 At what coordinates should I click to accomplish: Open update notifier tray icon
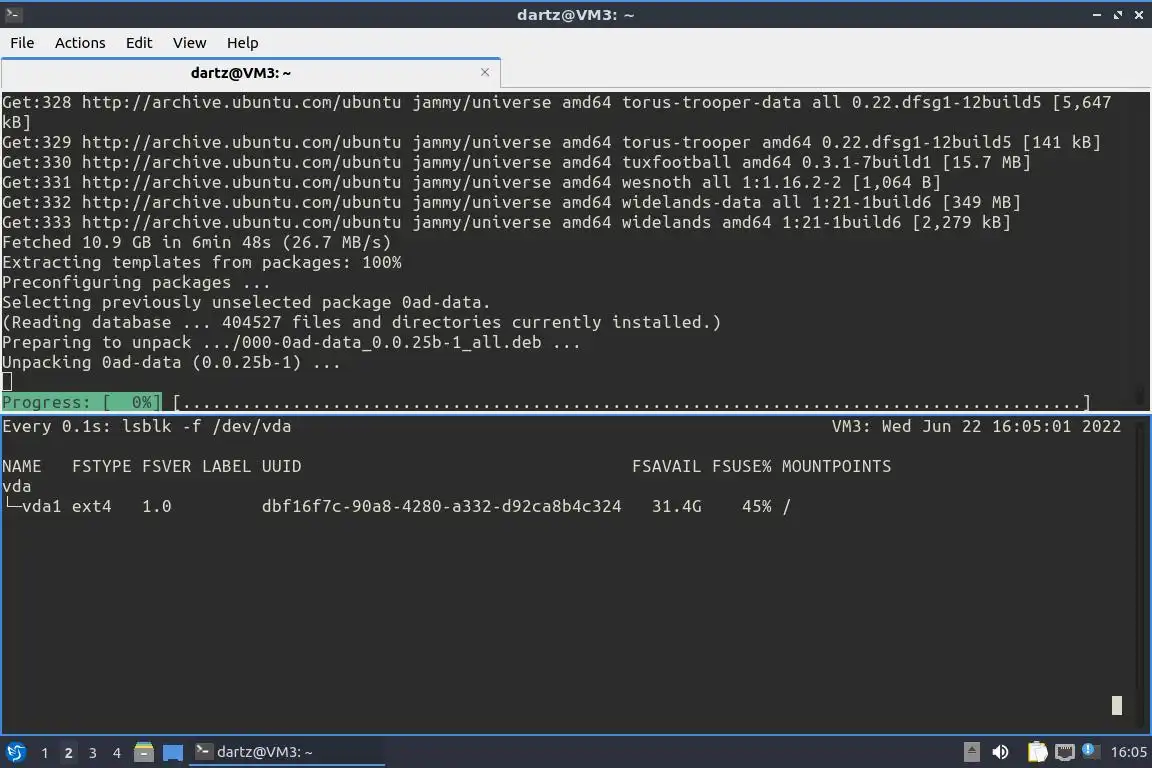[1090, 751]
